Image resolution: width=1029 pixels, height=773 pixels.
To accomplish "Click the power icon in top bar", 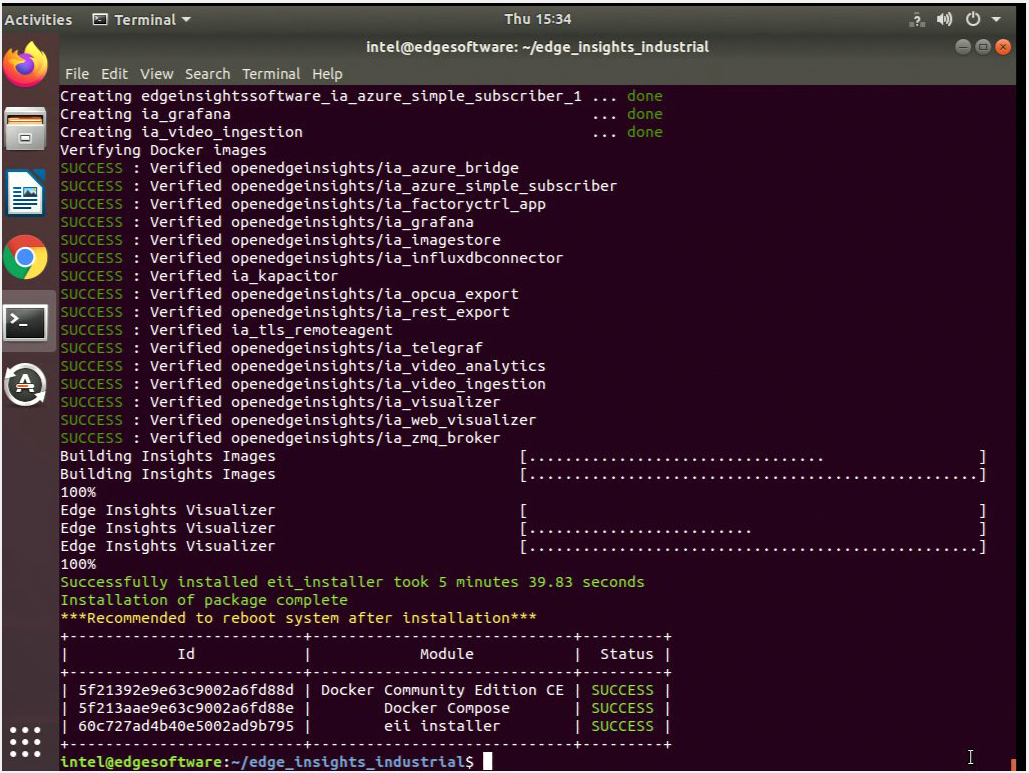I will pos(973,19).
